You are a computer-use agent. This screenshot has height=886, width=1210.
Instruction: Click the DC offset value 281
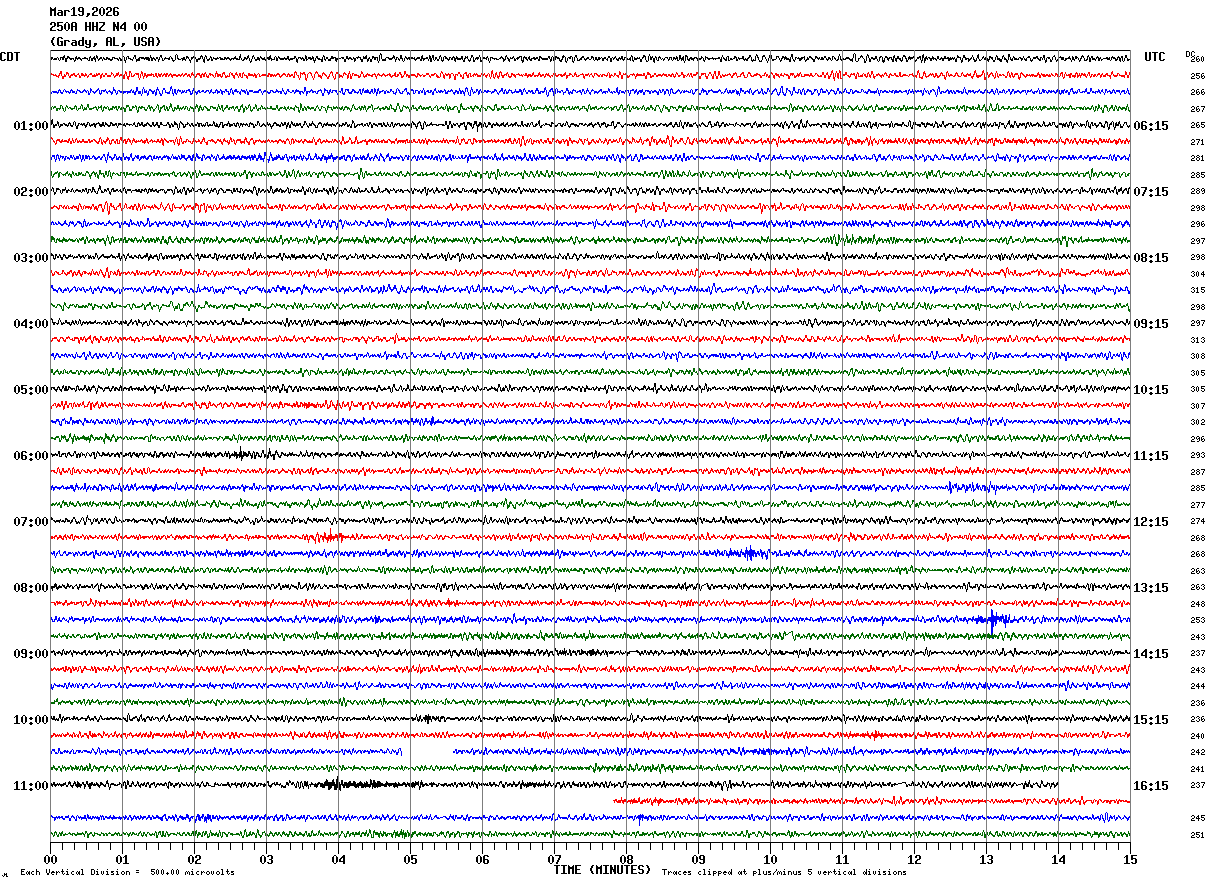1197,159
